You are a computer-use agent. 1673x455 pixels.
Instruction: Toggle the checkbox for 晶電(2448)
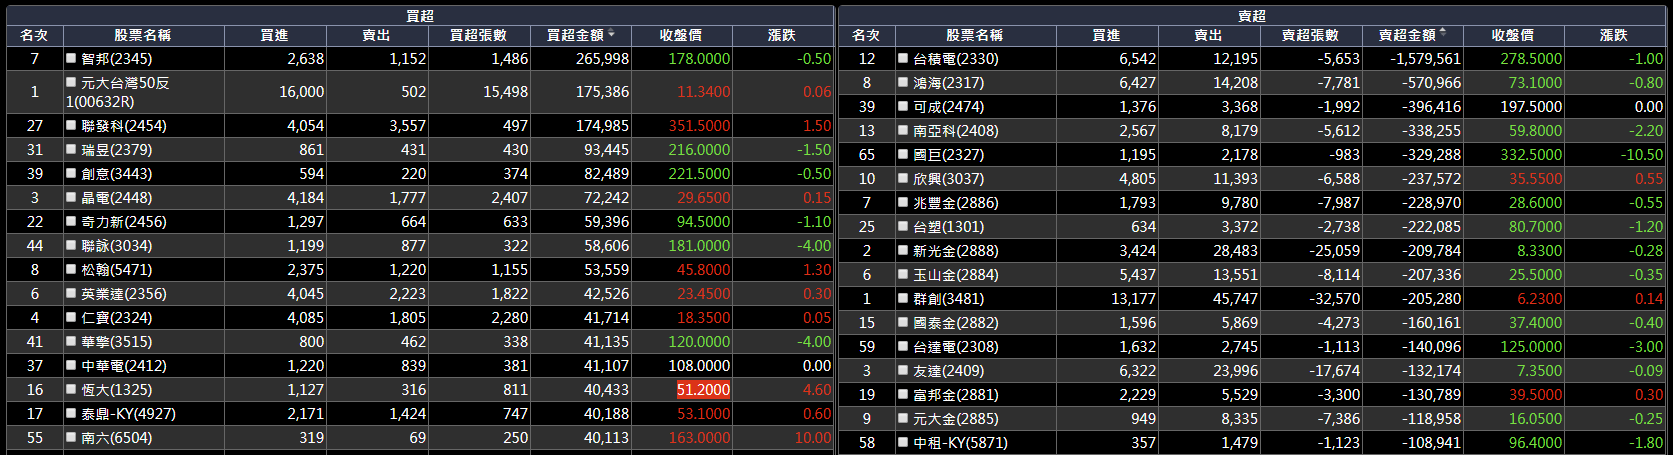click(x=71, y=197)
